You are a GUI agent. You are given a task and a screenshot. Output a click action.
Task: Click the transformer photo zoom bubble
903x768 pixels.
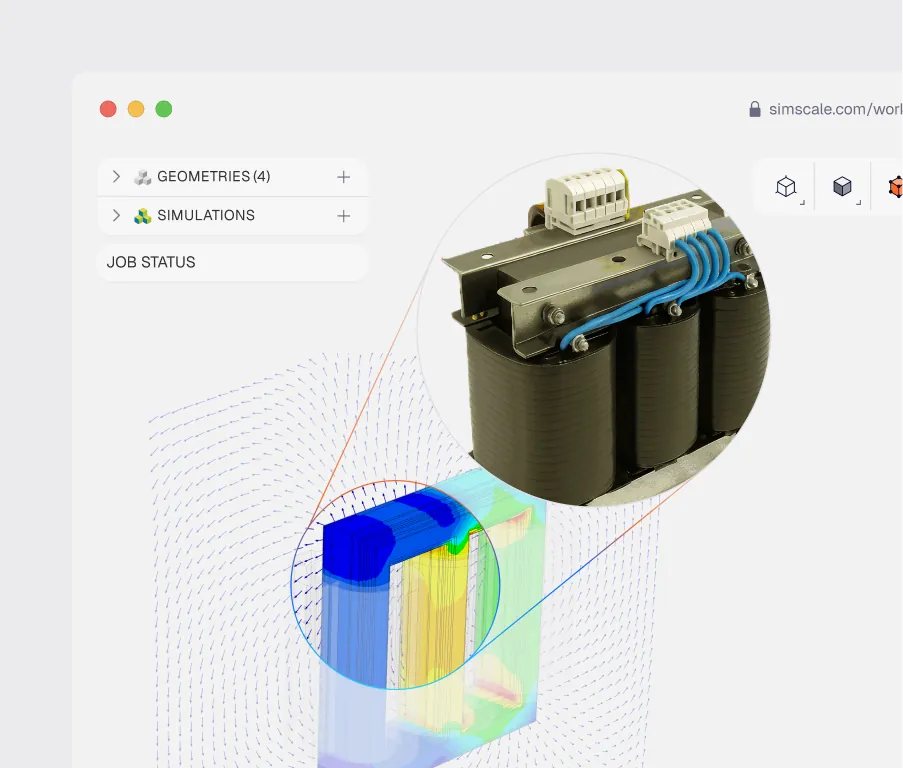593,331
